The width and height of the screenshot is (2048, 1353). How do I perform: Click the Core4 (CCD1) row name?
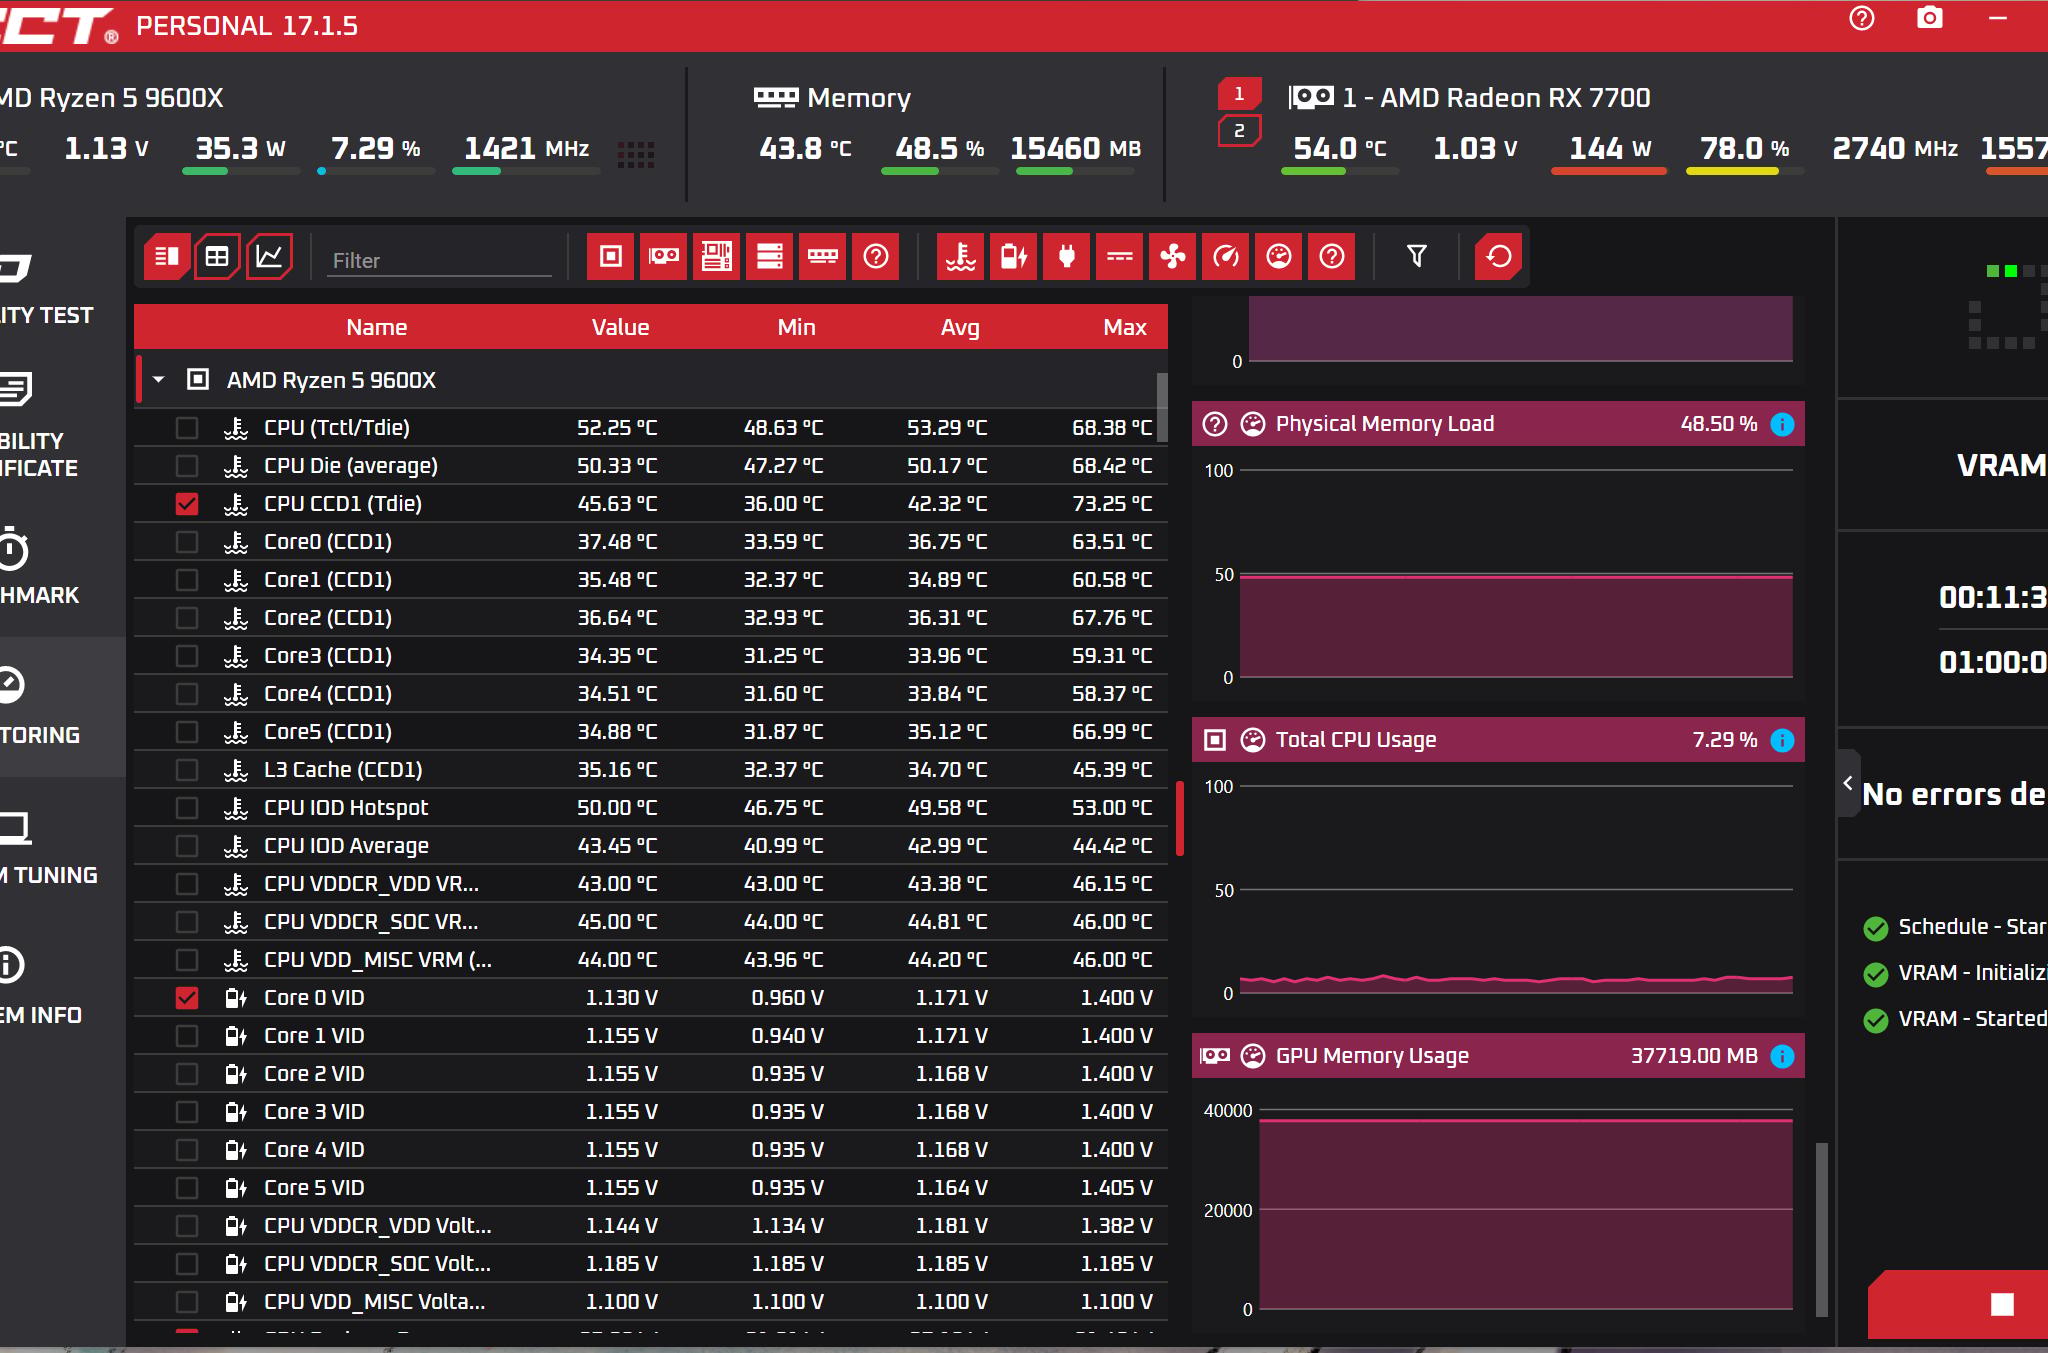[328, 694]
